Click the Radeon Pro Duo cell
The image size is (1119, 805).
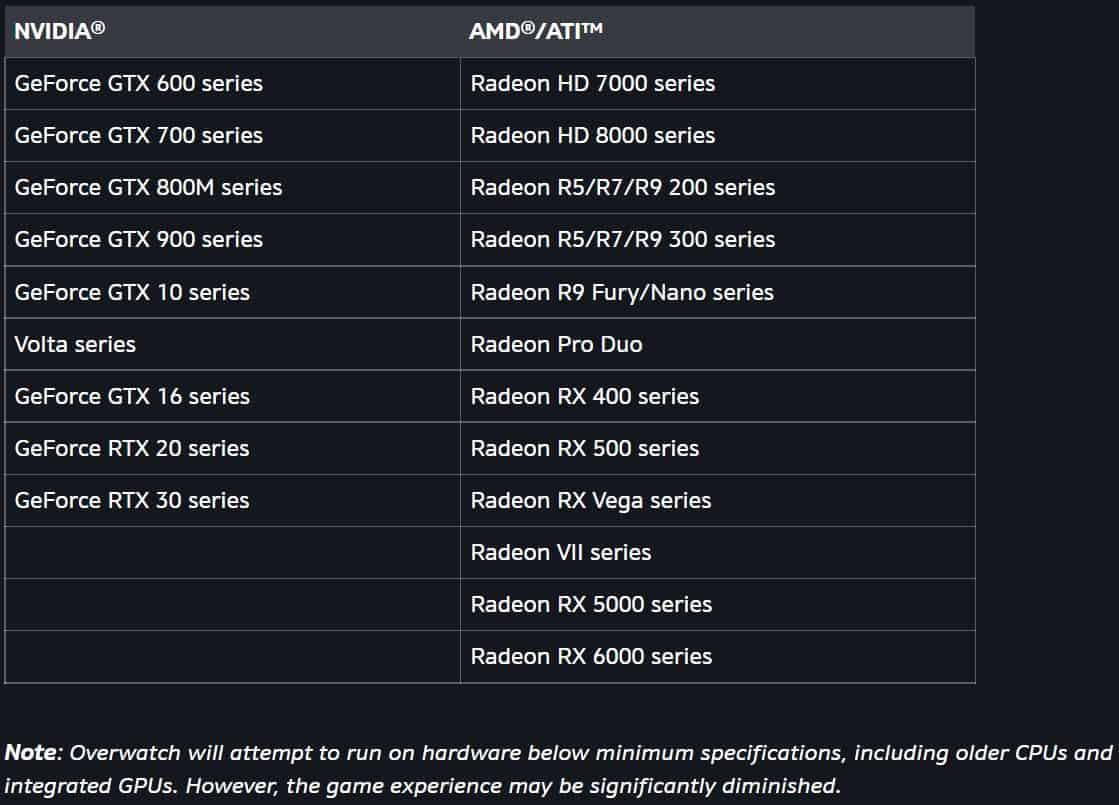click(x=557, y=344)
